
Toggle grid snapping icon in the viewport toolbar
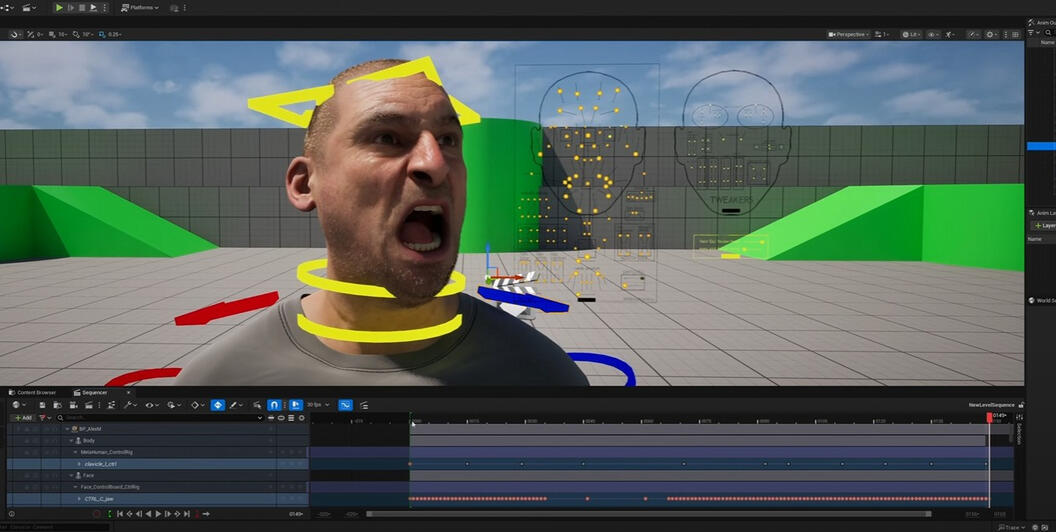click(53, 34)
